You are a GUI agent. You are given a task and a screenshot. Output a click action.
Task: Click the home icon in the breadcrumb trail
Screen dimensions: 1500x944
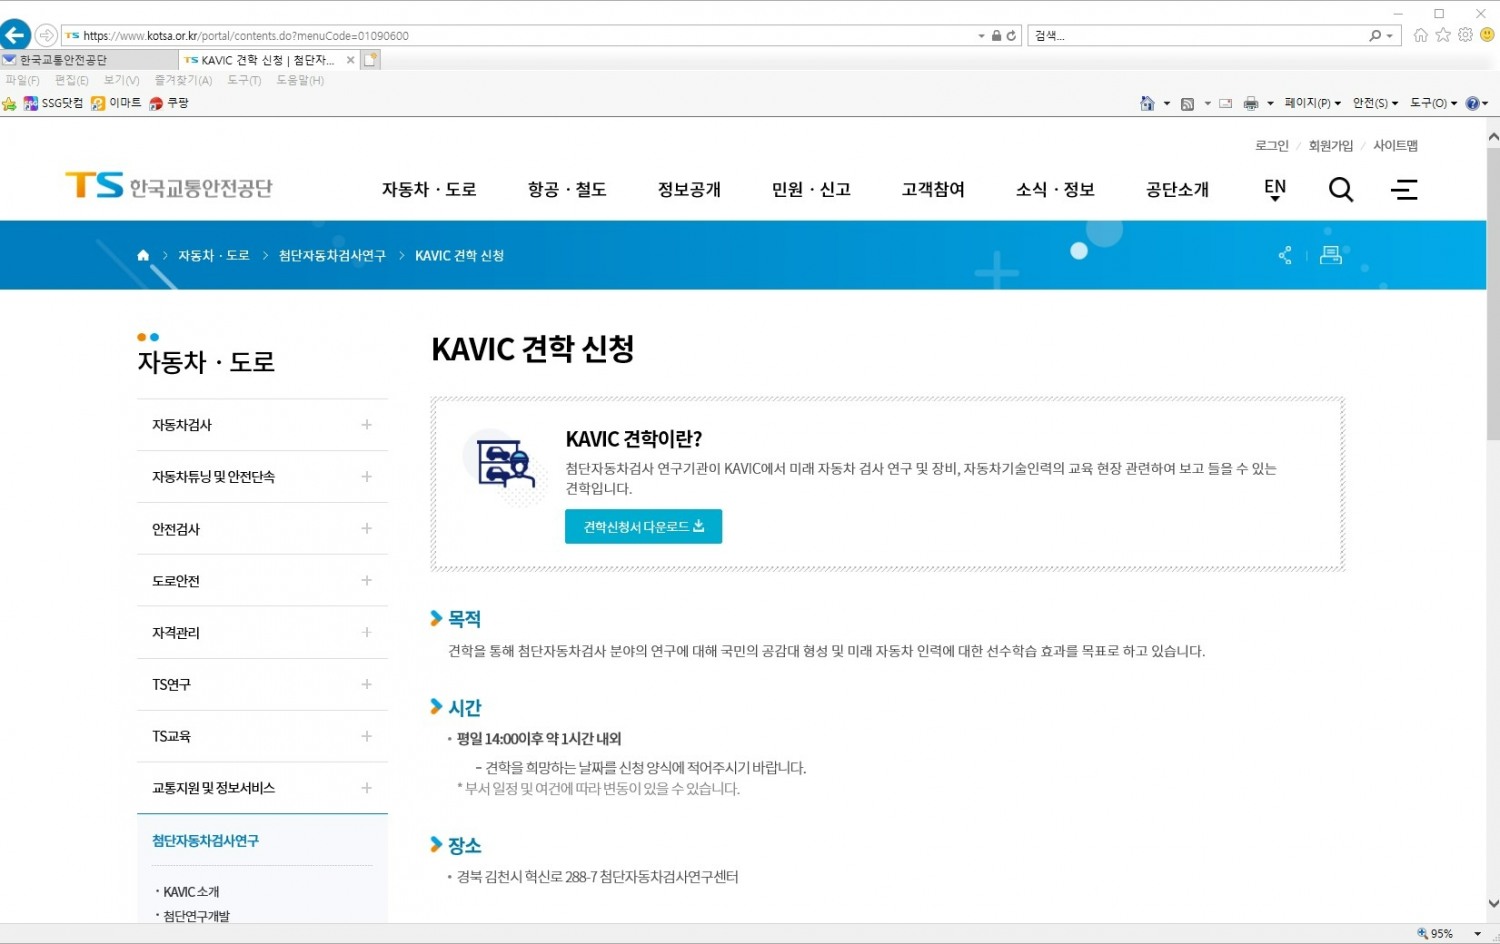coord(142,254)
